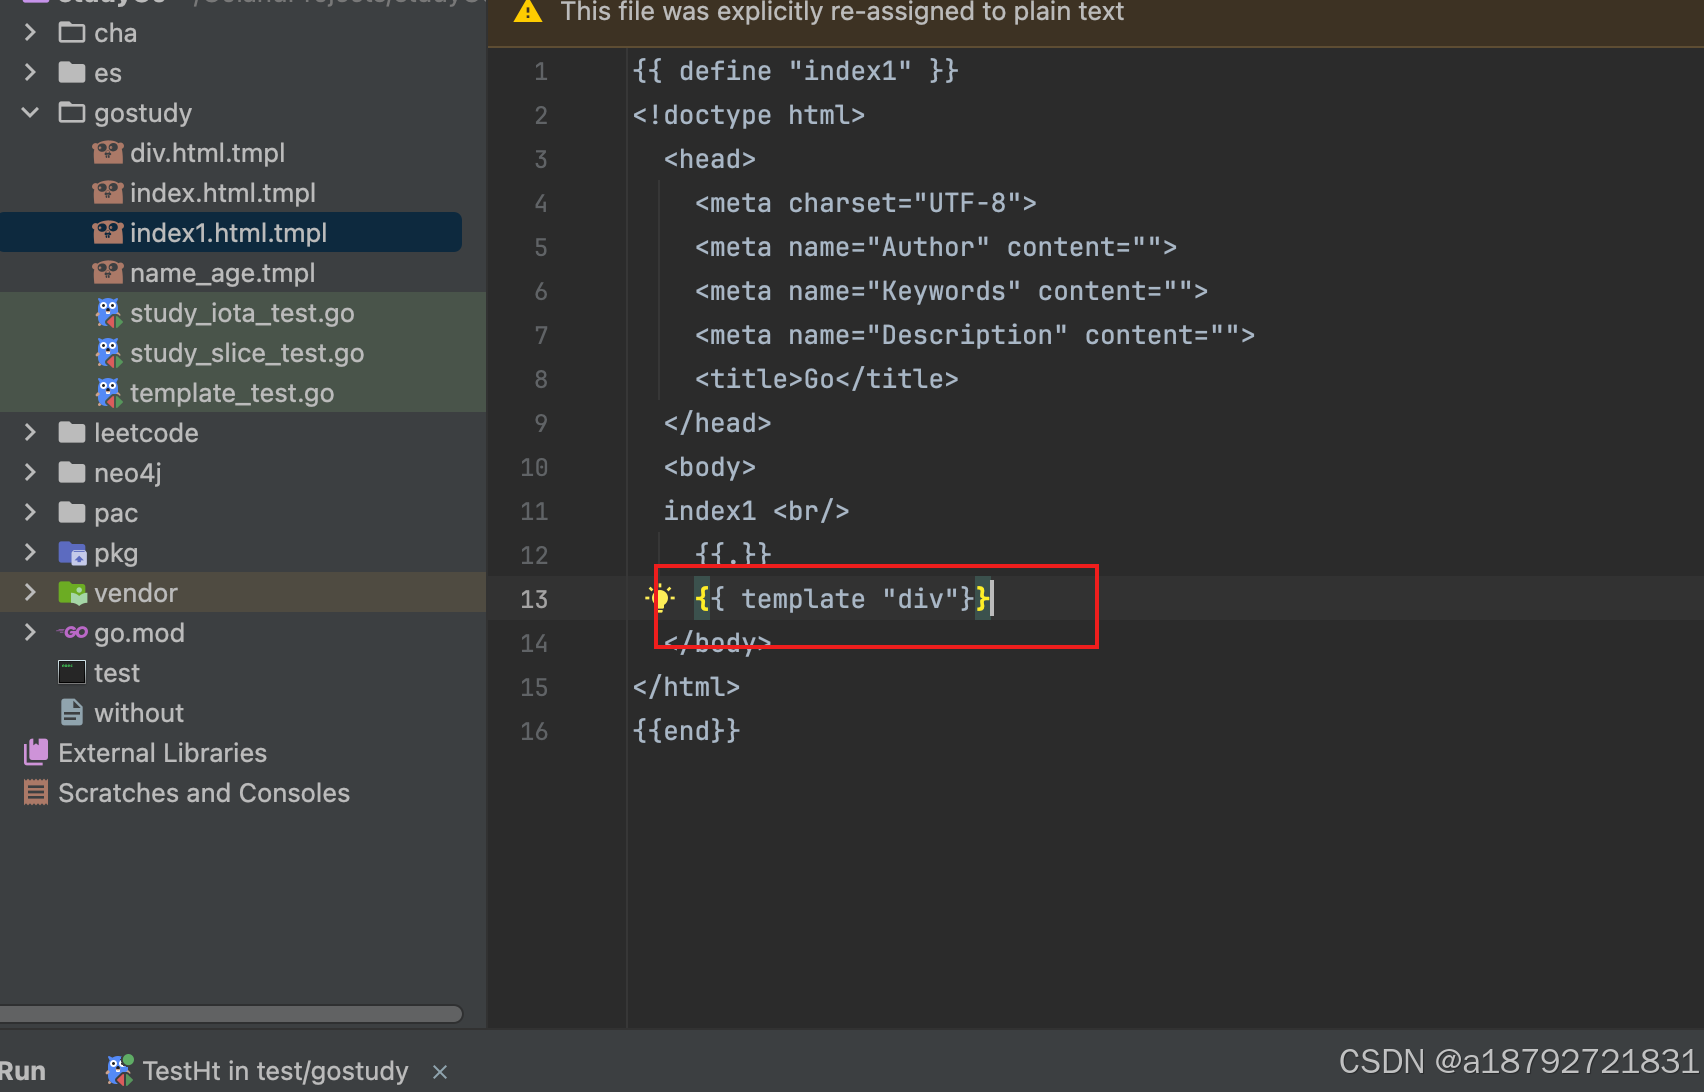Open name_age.tmpl file
The image size is (1704, 1092).
222,273
